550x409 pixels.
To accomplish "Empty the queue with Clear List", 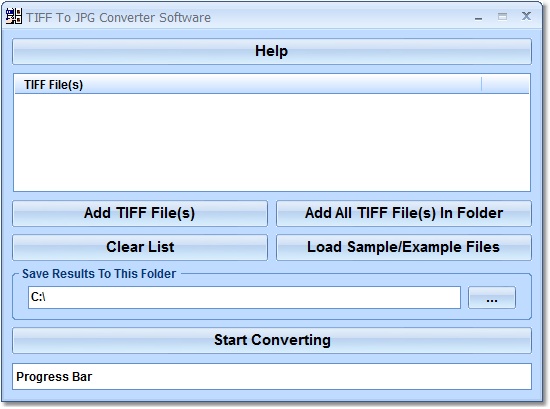I will point(140,247).
